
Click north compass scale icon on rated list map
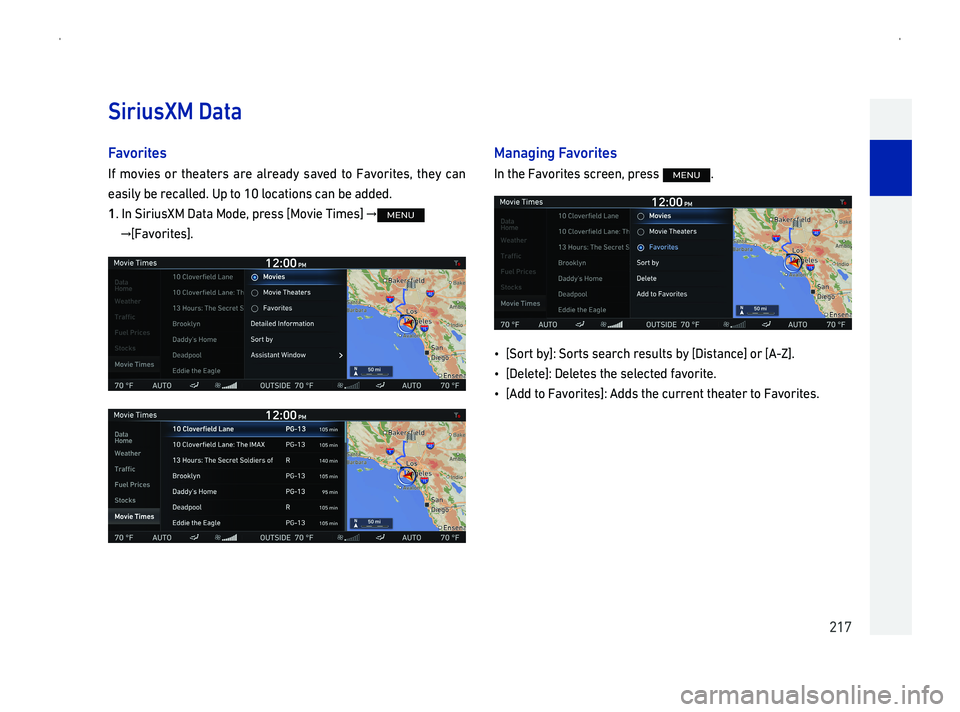pos(356,523)
